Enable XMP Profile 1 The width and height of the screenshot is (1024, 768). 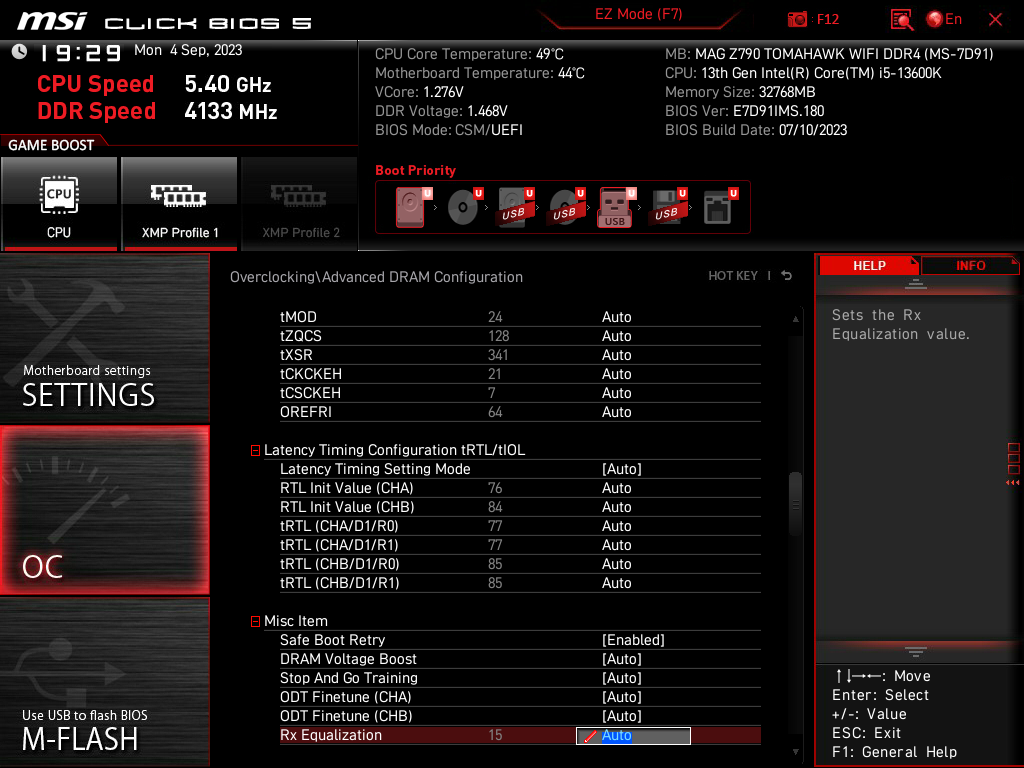[180, 203]
